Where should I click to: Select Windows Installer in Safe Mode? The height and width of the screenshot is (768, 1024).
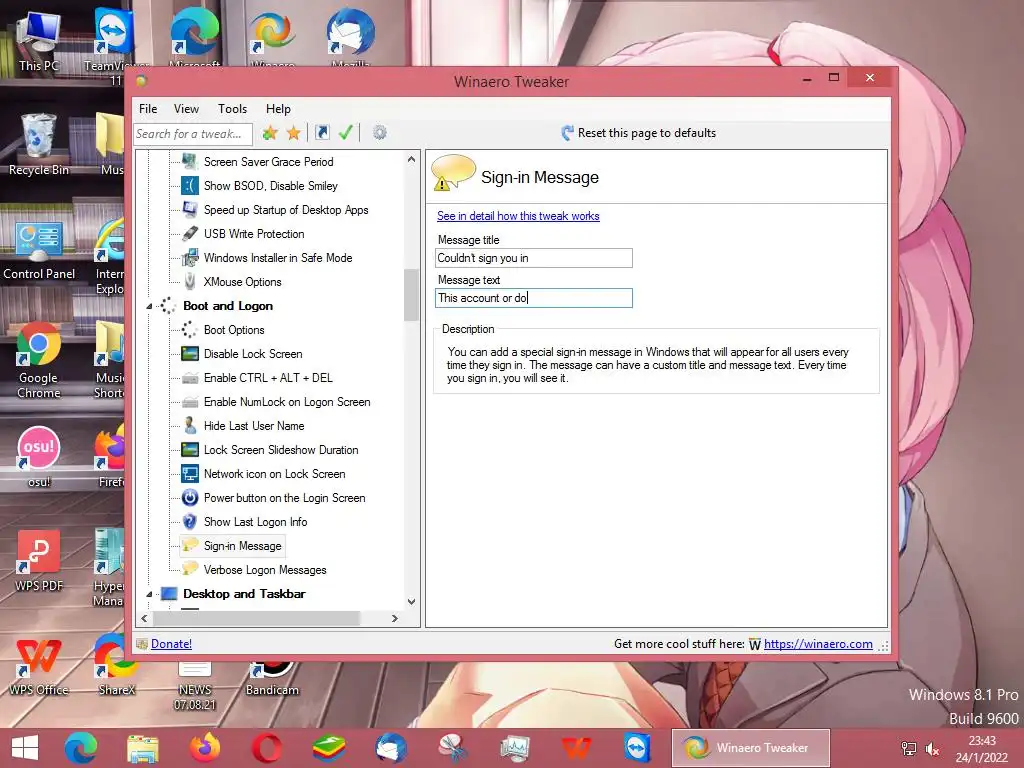[x=278, y=257]
